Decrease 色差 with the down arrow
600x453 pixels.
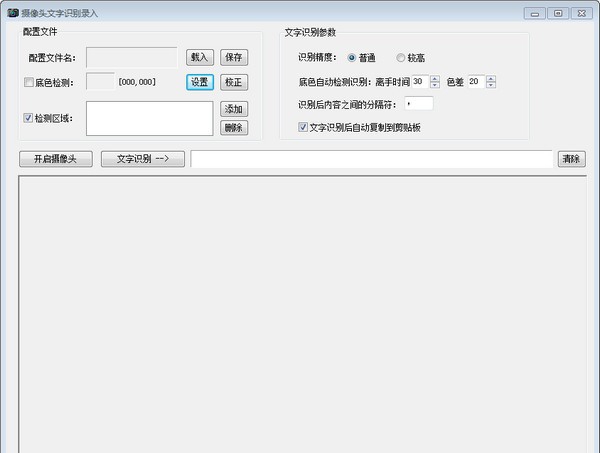pos(491,85)
